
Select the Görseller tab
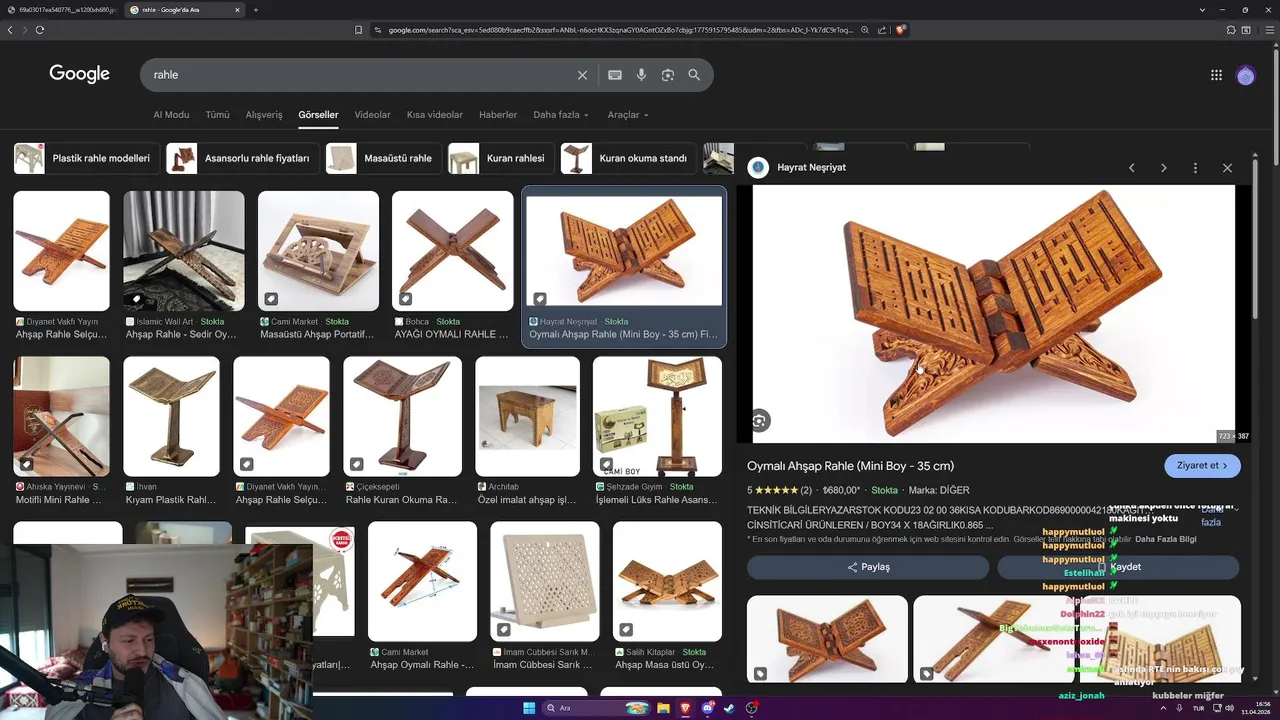point(318,115)
